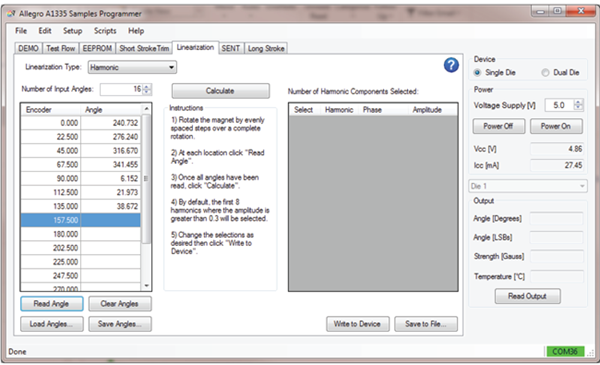The width and height of the screenshot is (600, 365).
Task: Open the blue help question mark icon
Action: (451, 65)
